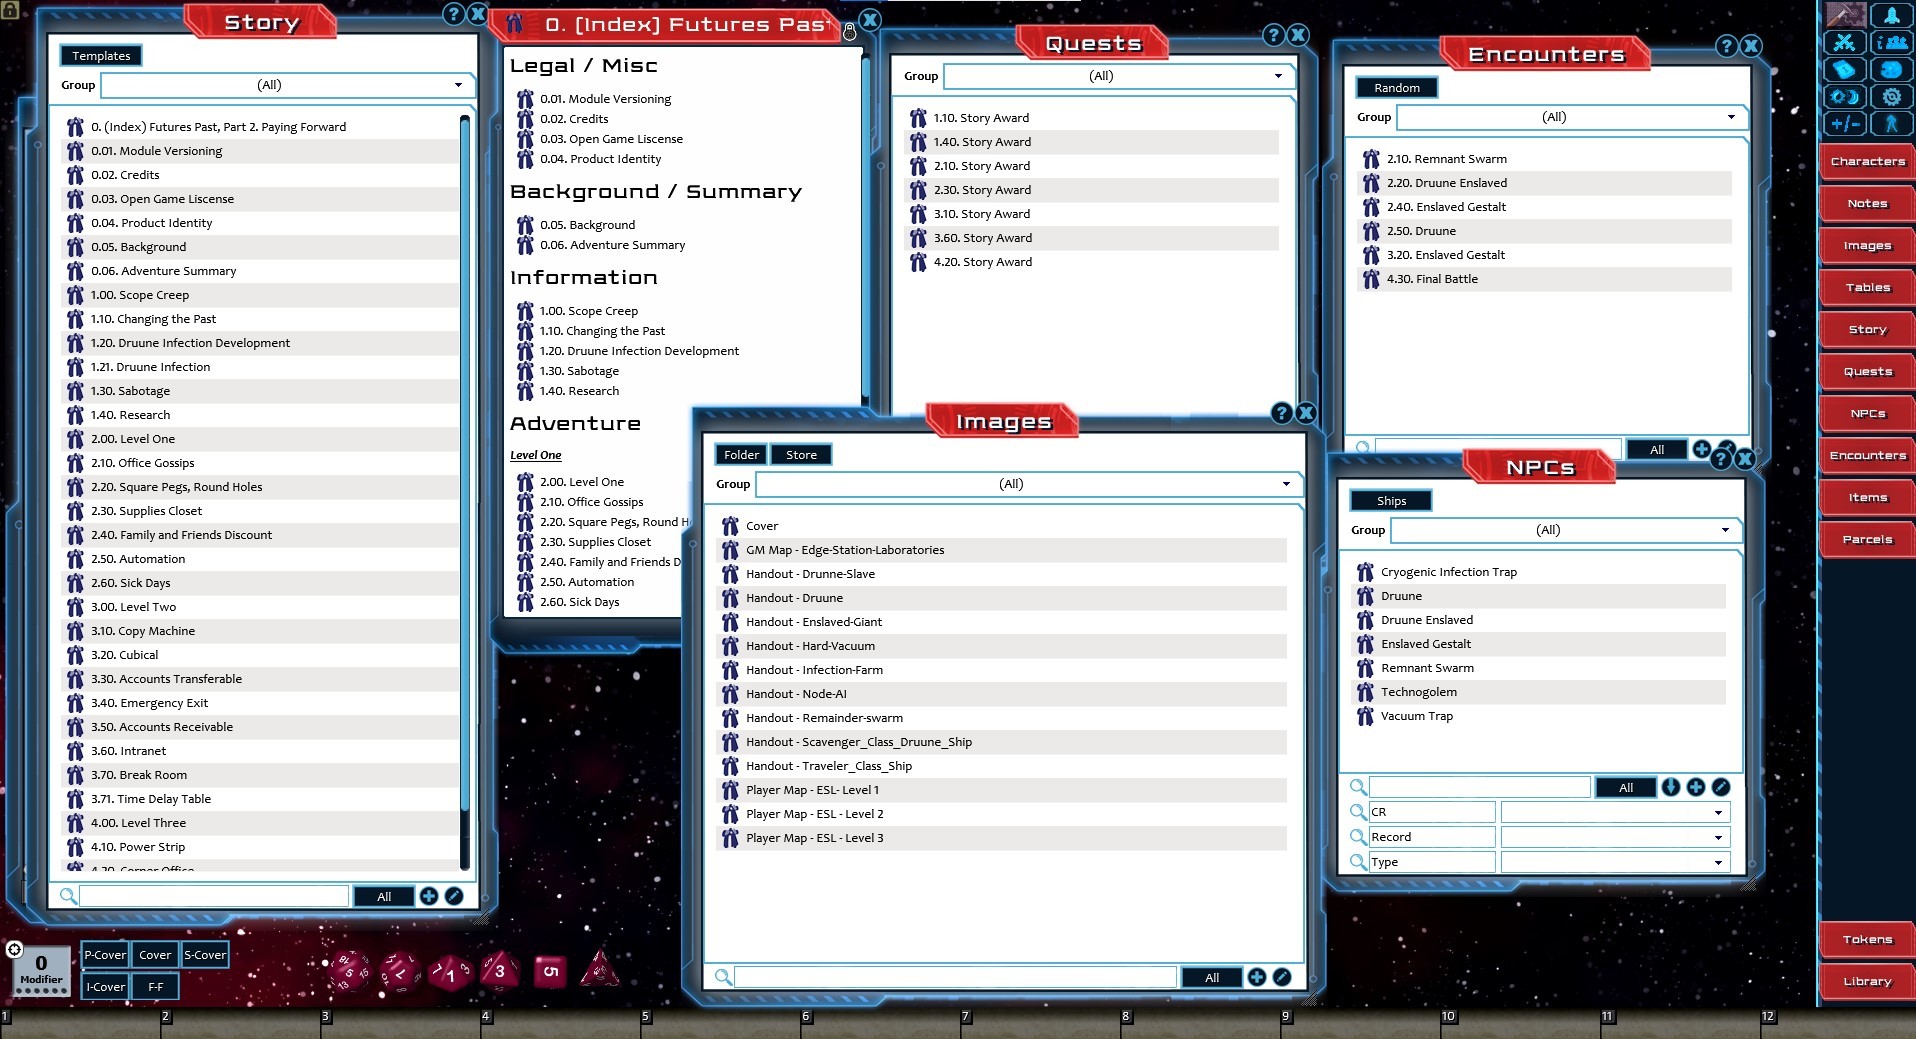Screen dimensions: 1916x1039
Task: Roll the d20 die at the bottom
Action: click(x=350, y=972)
